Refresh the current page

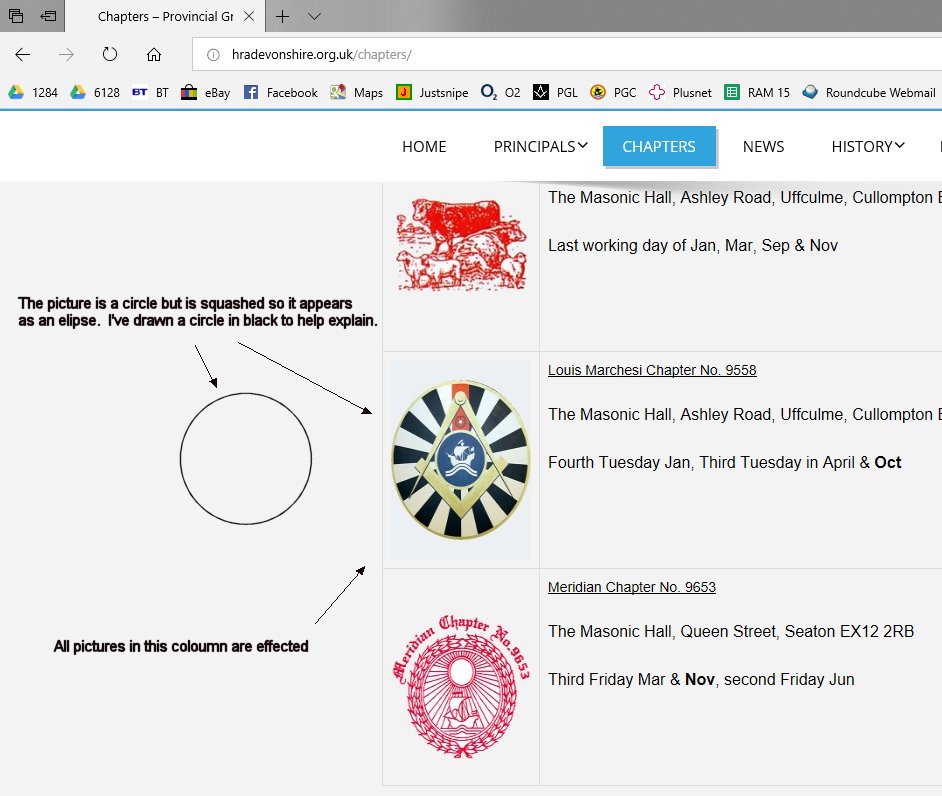(110, 55)
